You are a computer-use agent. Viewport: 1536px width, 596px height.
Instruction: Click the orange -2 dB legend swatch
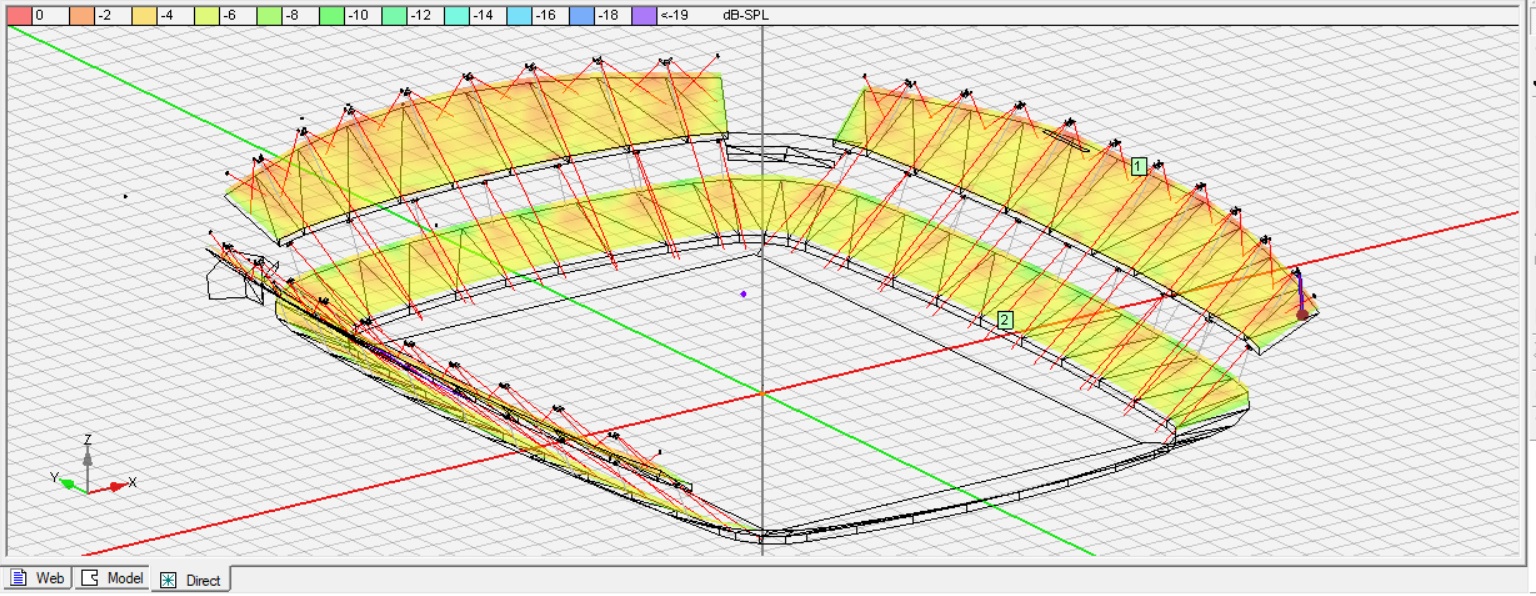(x=82, y=16)
